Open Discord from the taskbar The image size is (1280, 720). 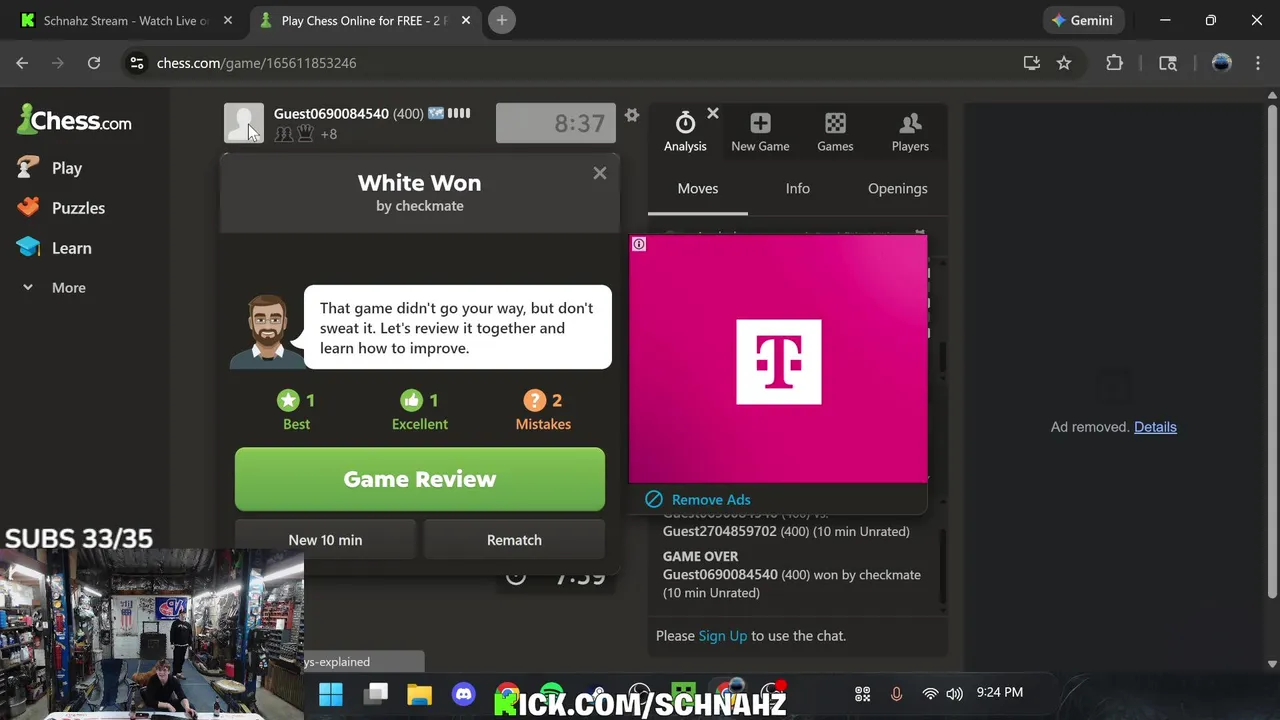pyautogui.click(x=463, y=694)
